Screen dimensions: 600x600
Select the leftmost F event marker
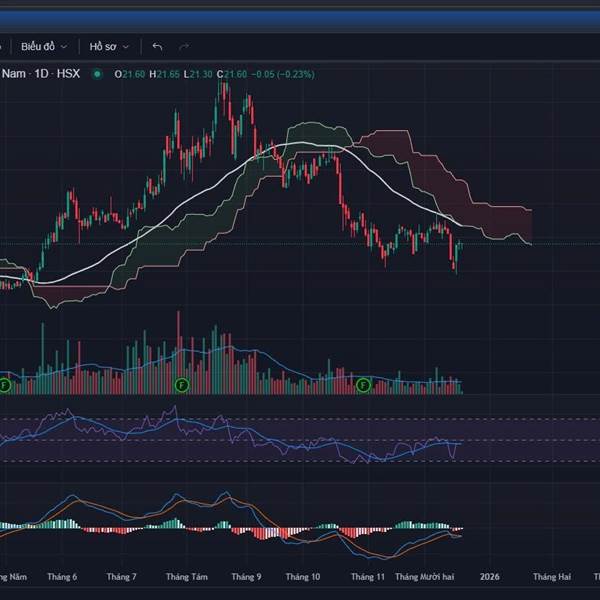[x=5, y=384]
